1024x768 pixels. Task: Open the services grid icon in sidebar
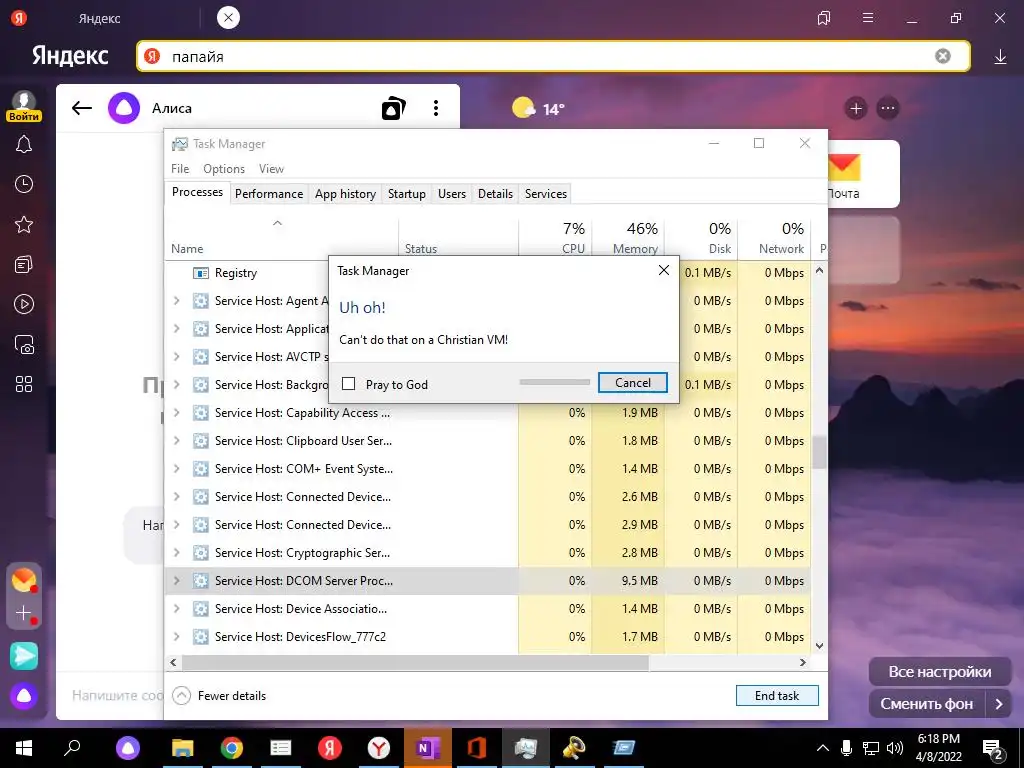(x=24, y=384)
